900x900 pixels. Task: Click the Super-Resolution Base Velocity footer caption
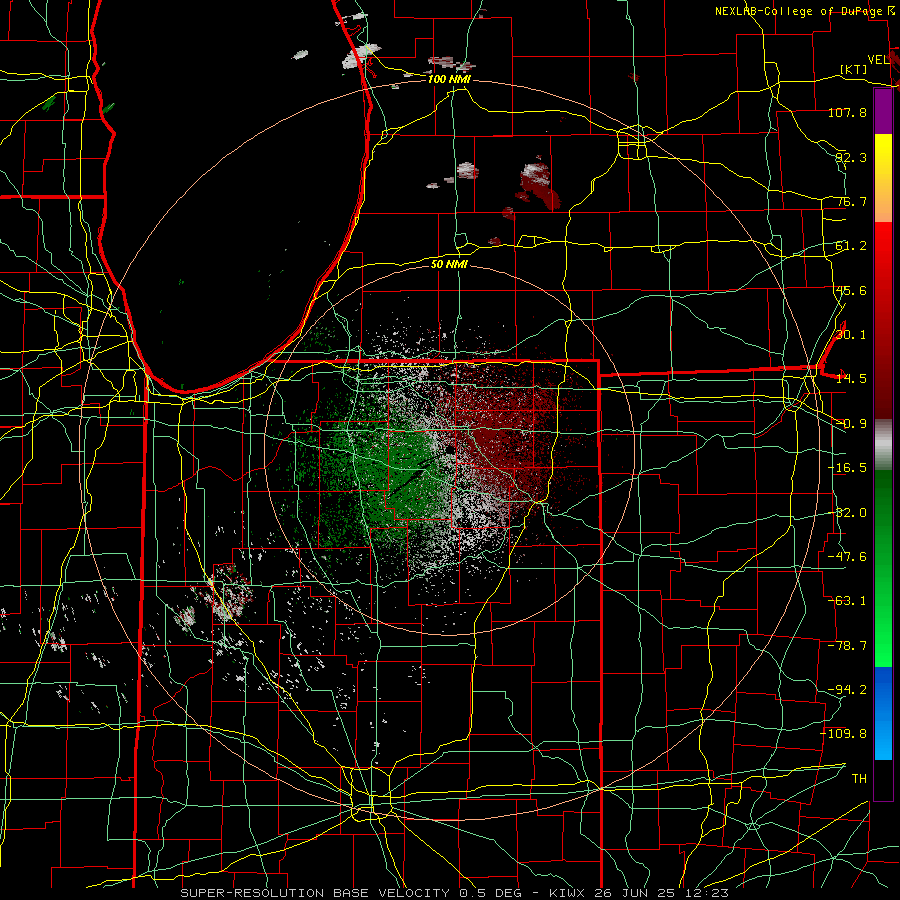point(455,893)
